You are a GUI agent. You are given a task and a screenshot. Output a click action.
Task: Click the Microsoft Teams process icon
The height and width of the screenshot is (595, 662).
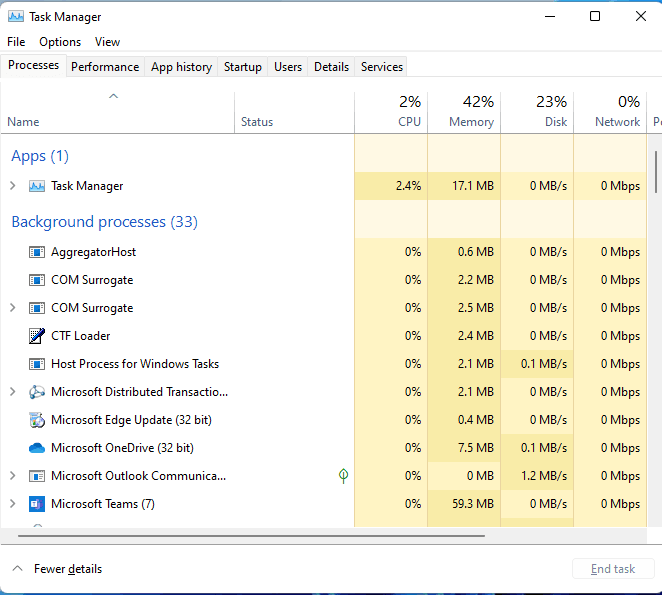[x=37, y=504]
